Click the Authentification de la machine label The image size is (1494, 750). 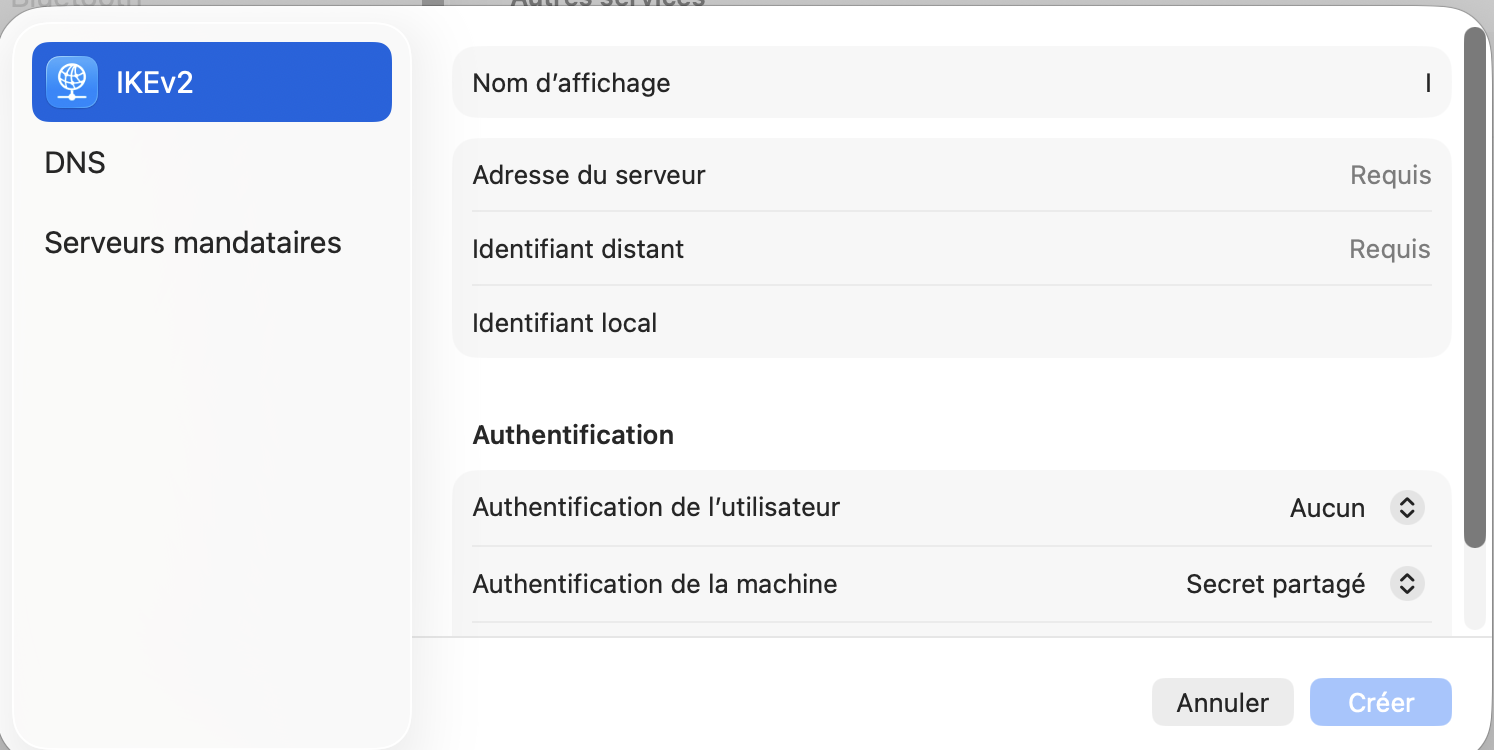point(655,583)
